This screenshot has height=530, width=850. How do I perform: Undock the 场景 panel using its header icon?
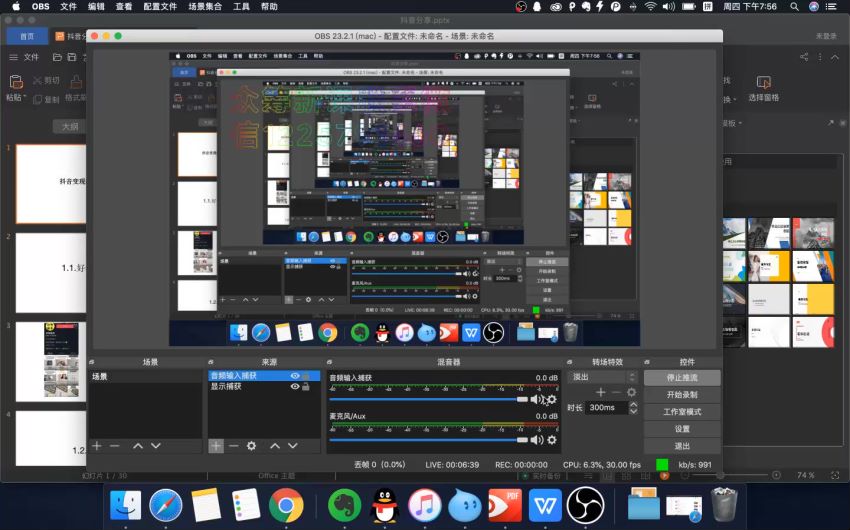[x=92, y=362]
